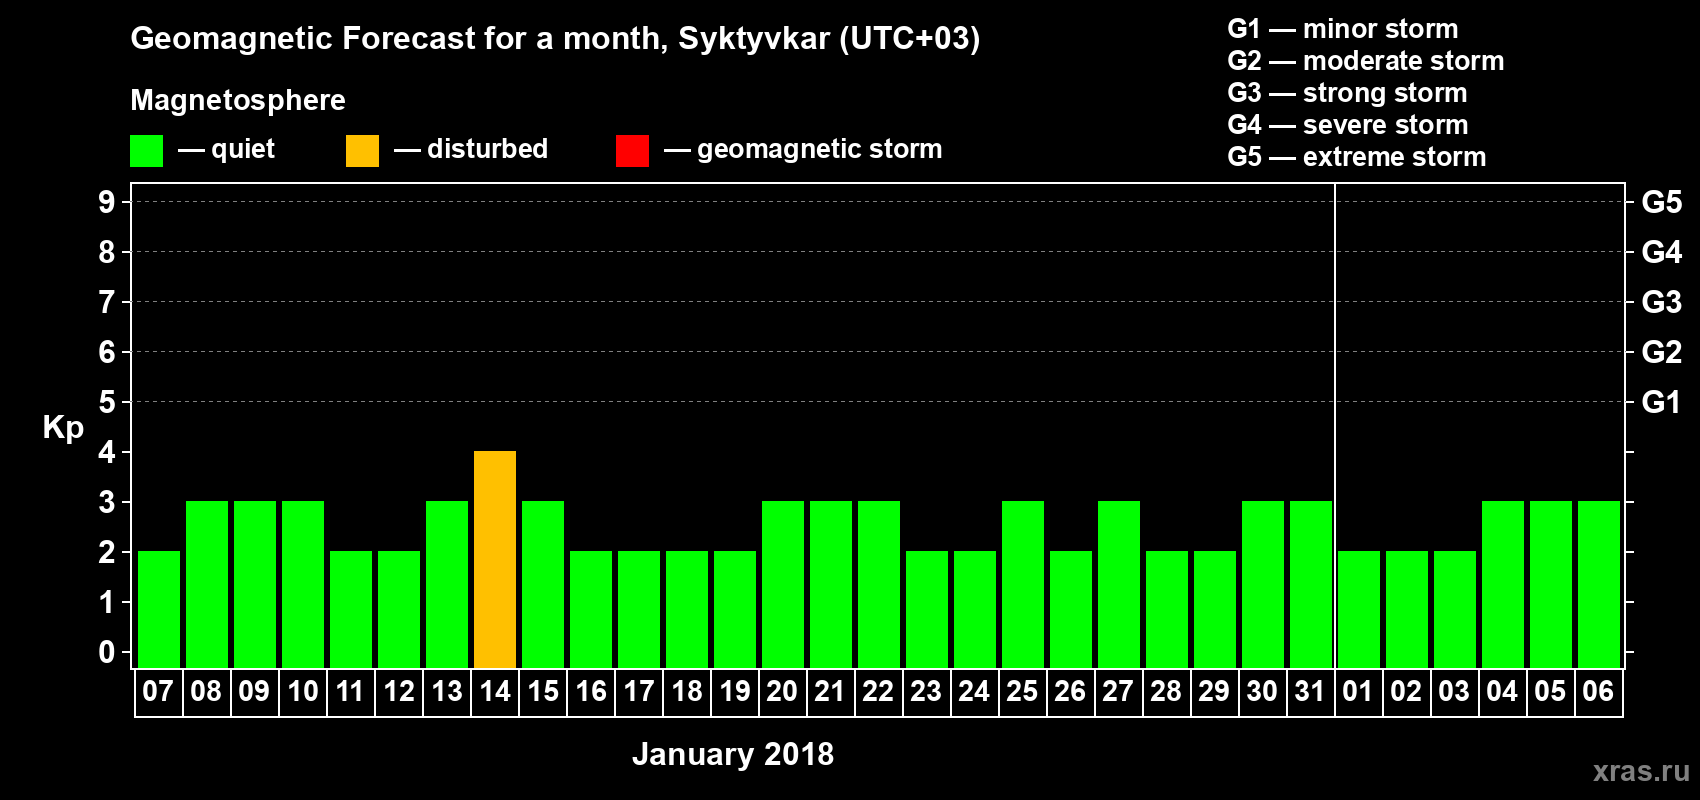The height and width of the screenshot is (800, 1700).
Task: Click the orange disturbed legend swatch
Action: click(x=362, y=151)
